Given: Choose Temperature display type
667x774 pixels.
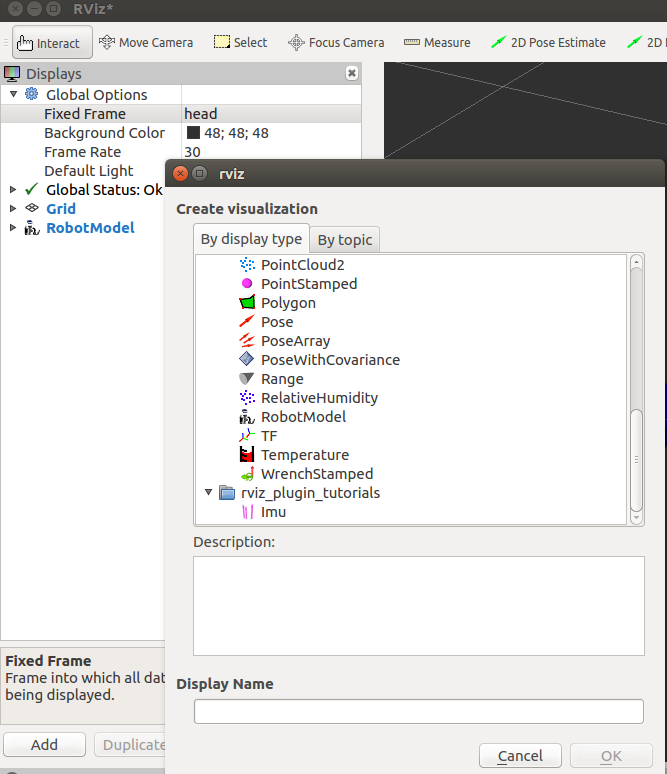Looking at the screenshot, I should point(305,455).
